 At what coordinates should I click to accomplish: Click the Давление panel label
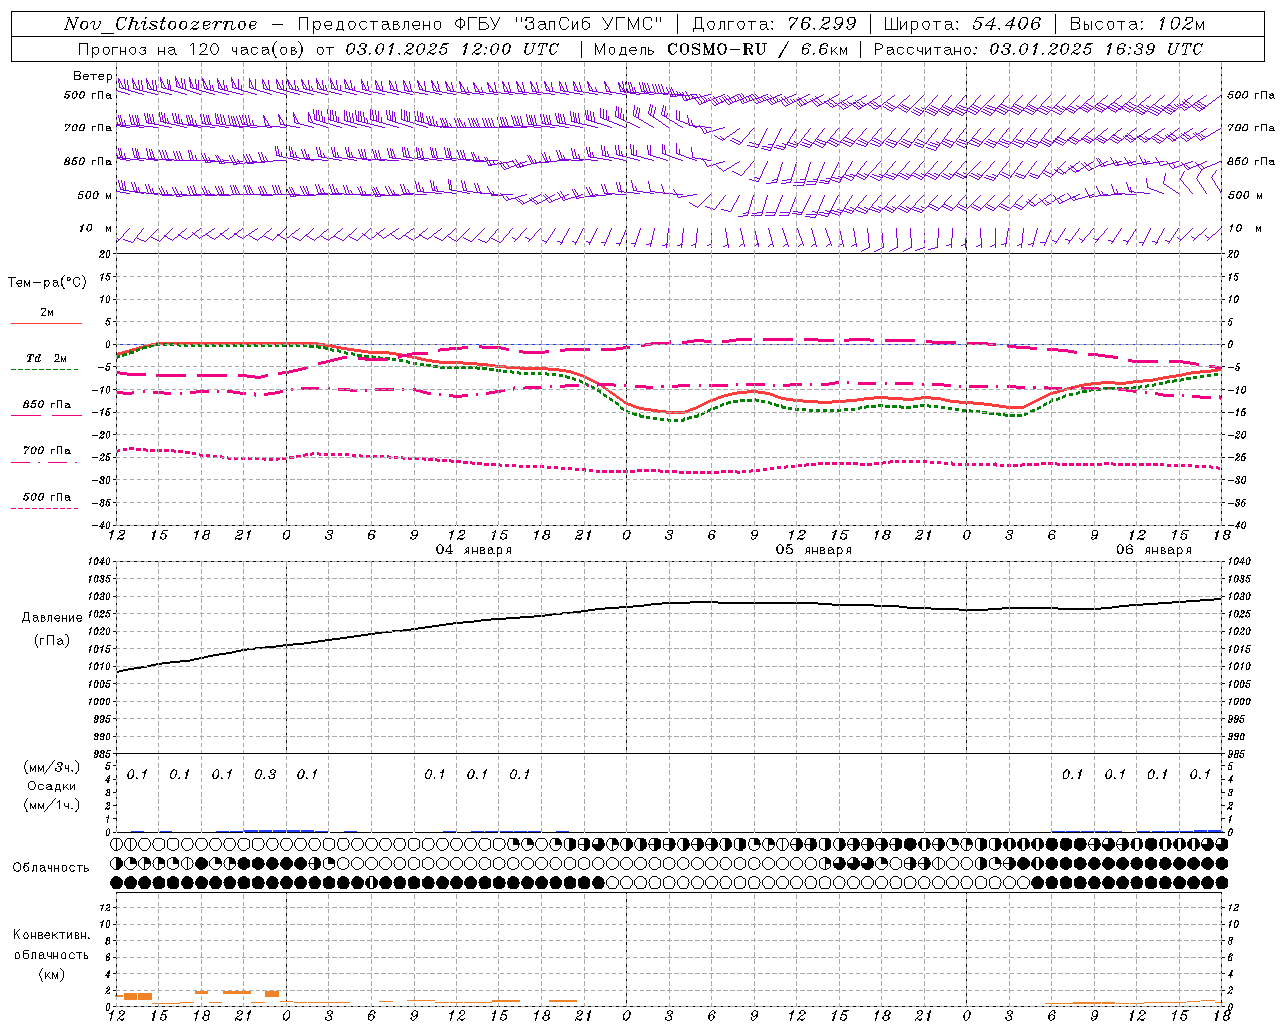[52, 618]
